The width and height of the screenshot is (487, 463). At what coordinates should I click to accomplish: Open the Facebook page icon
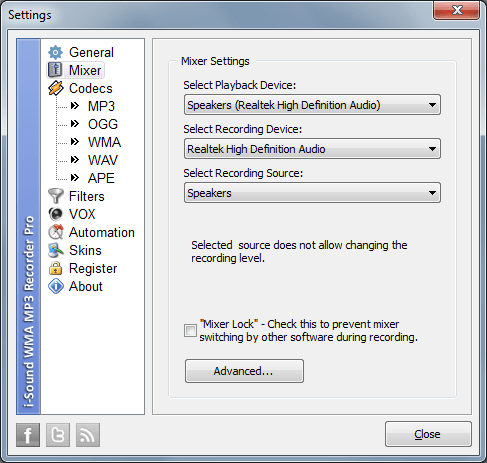coord(28,435)
